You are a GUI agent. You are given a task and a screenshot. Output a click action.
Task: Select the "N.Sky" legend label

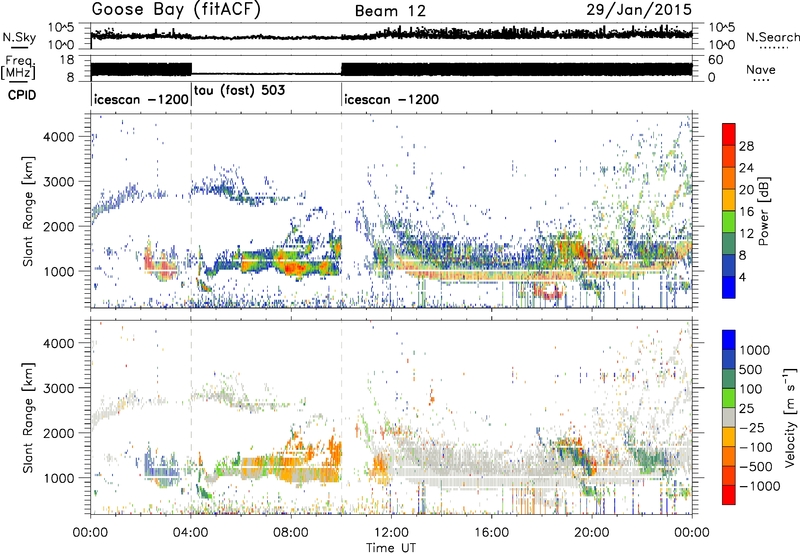pos(19,37)
